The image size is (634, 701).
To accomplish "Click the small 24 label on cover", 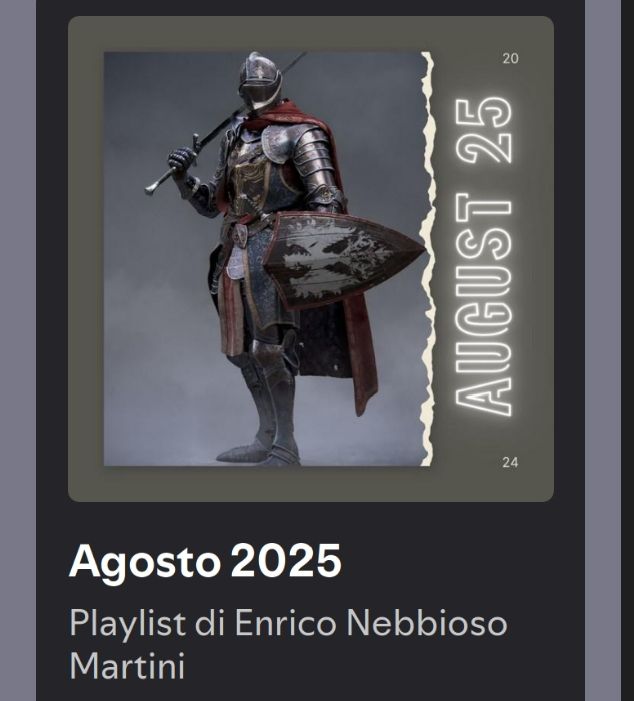I will [x=510, y=462].
